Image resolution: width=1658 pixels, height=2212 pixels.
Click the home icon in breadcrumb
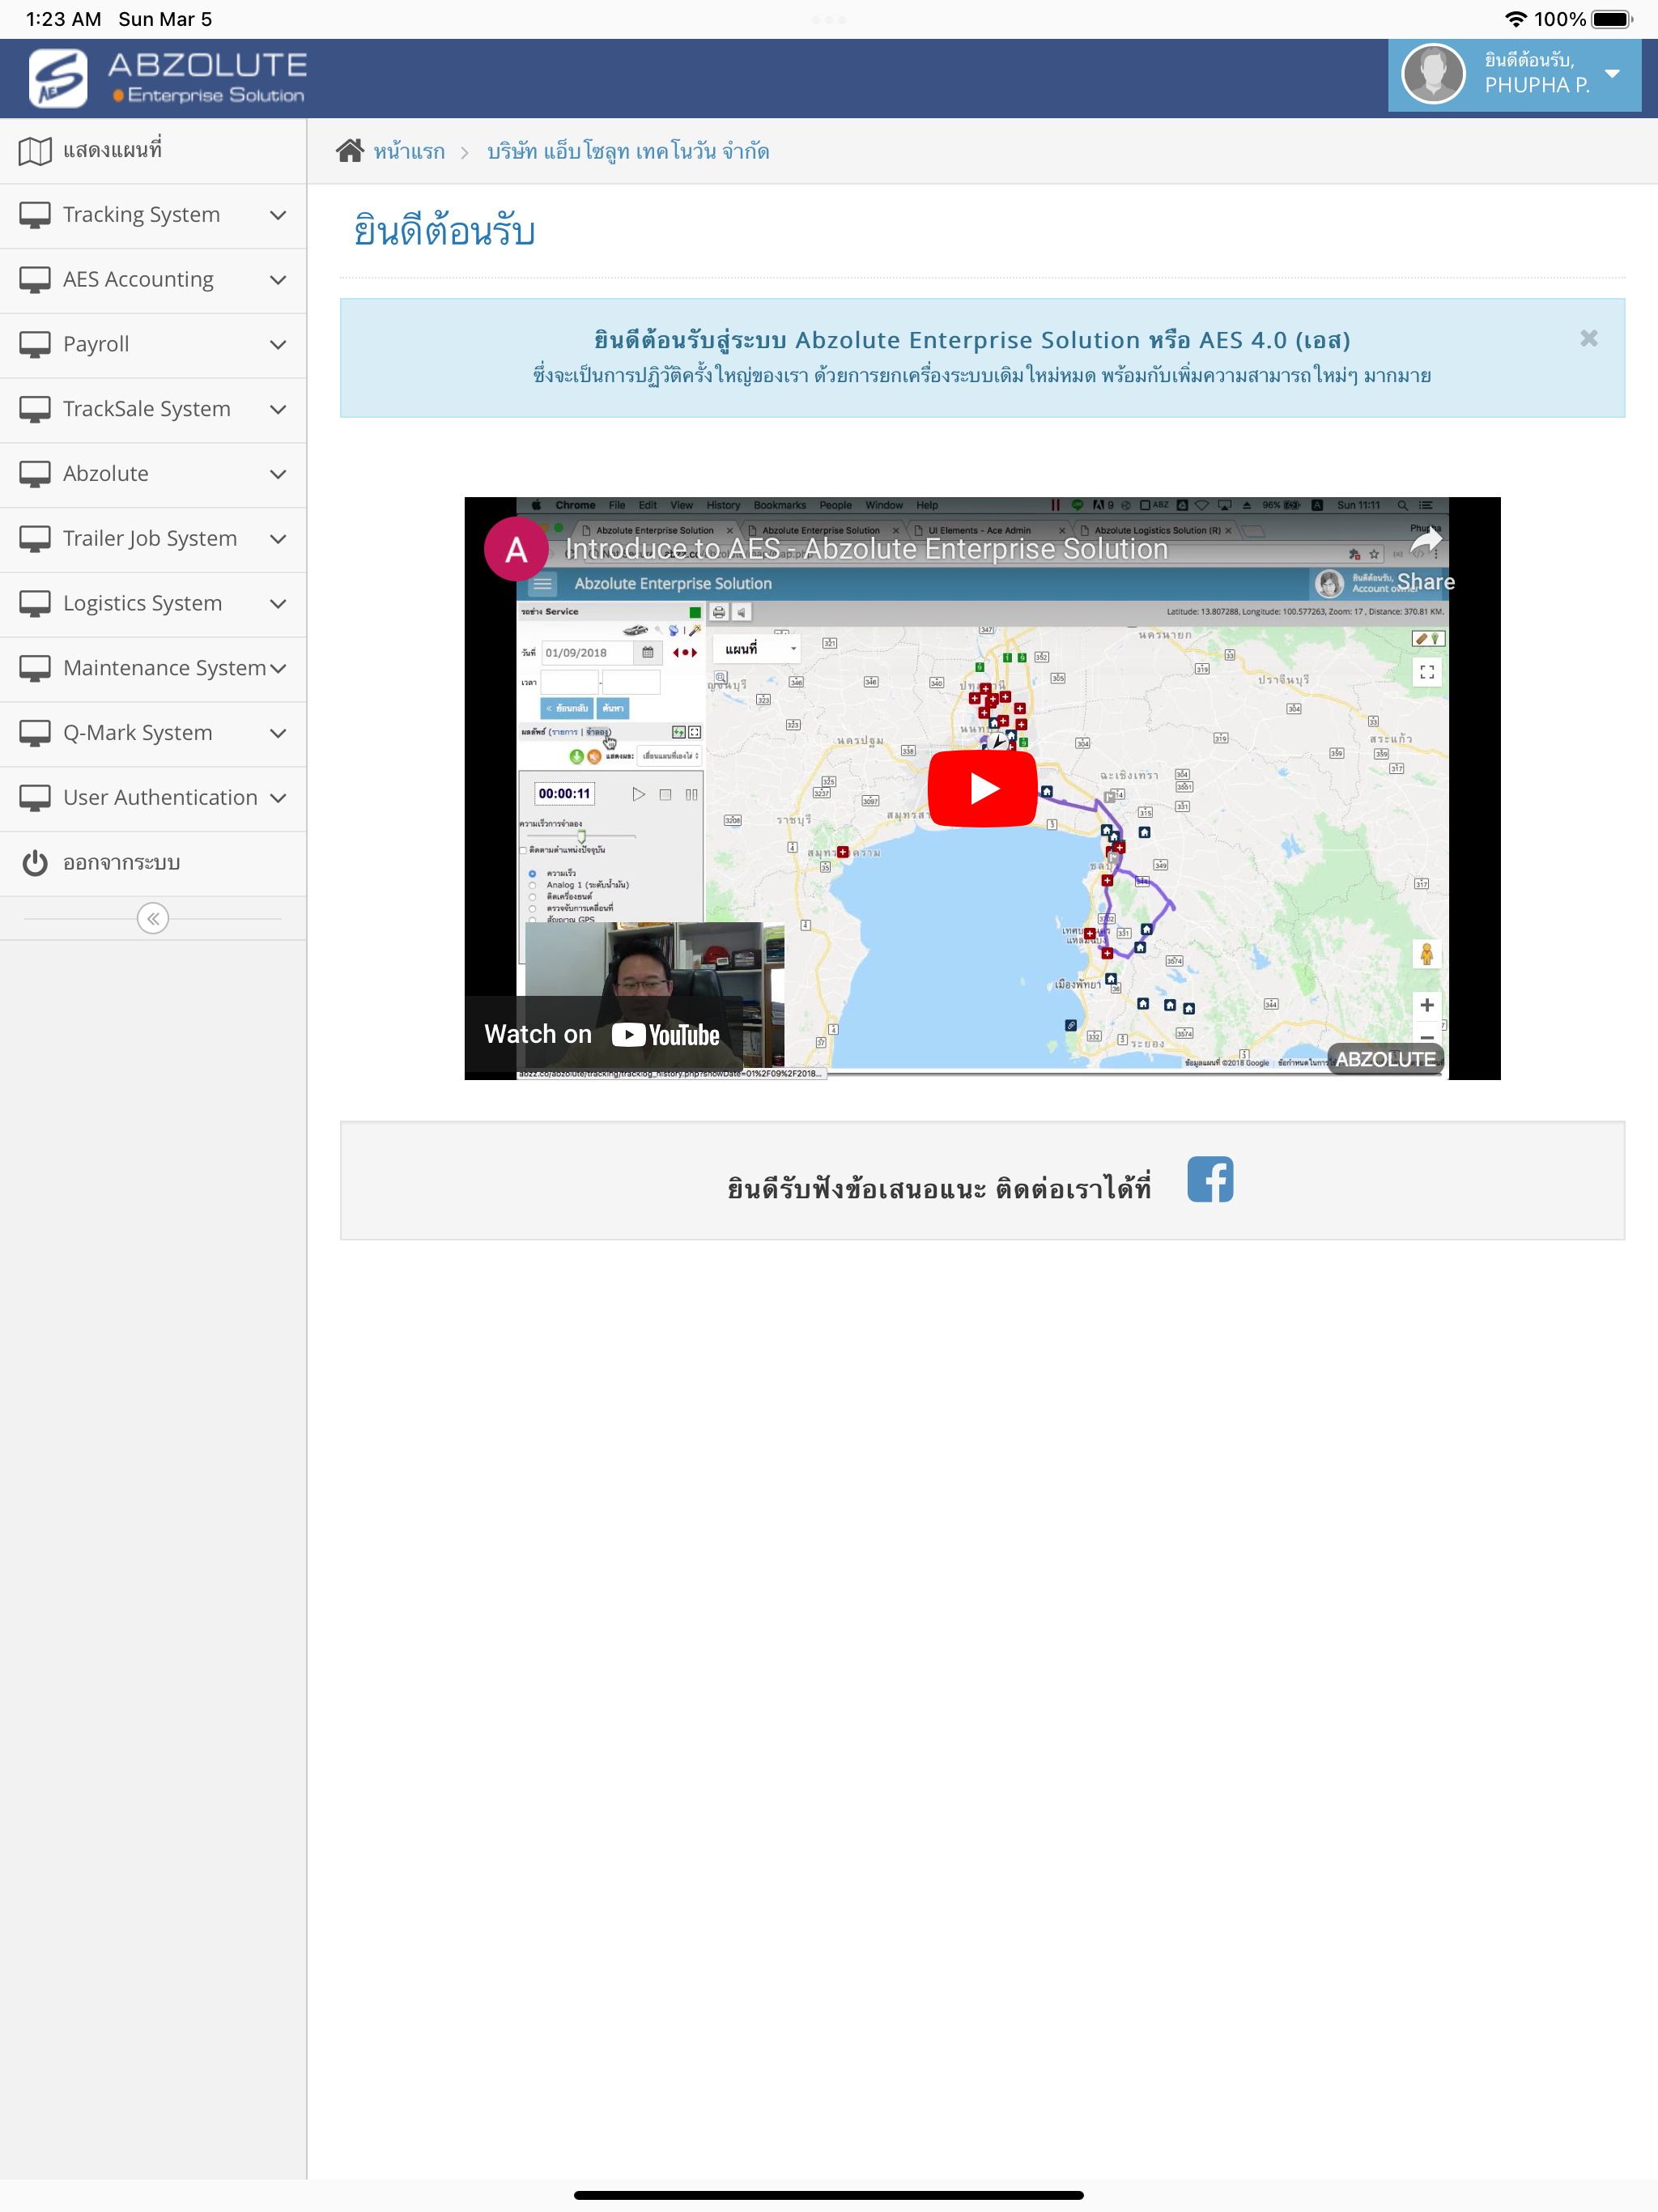click(350, 151)
